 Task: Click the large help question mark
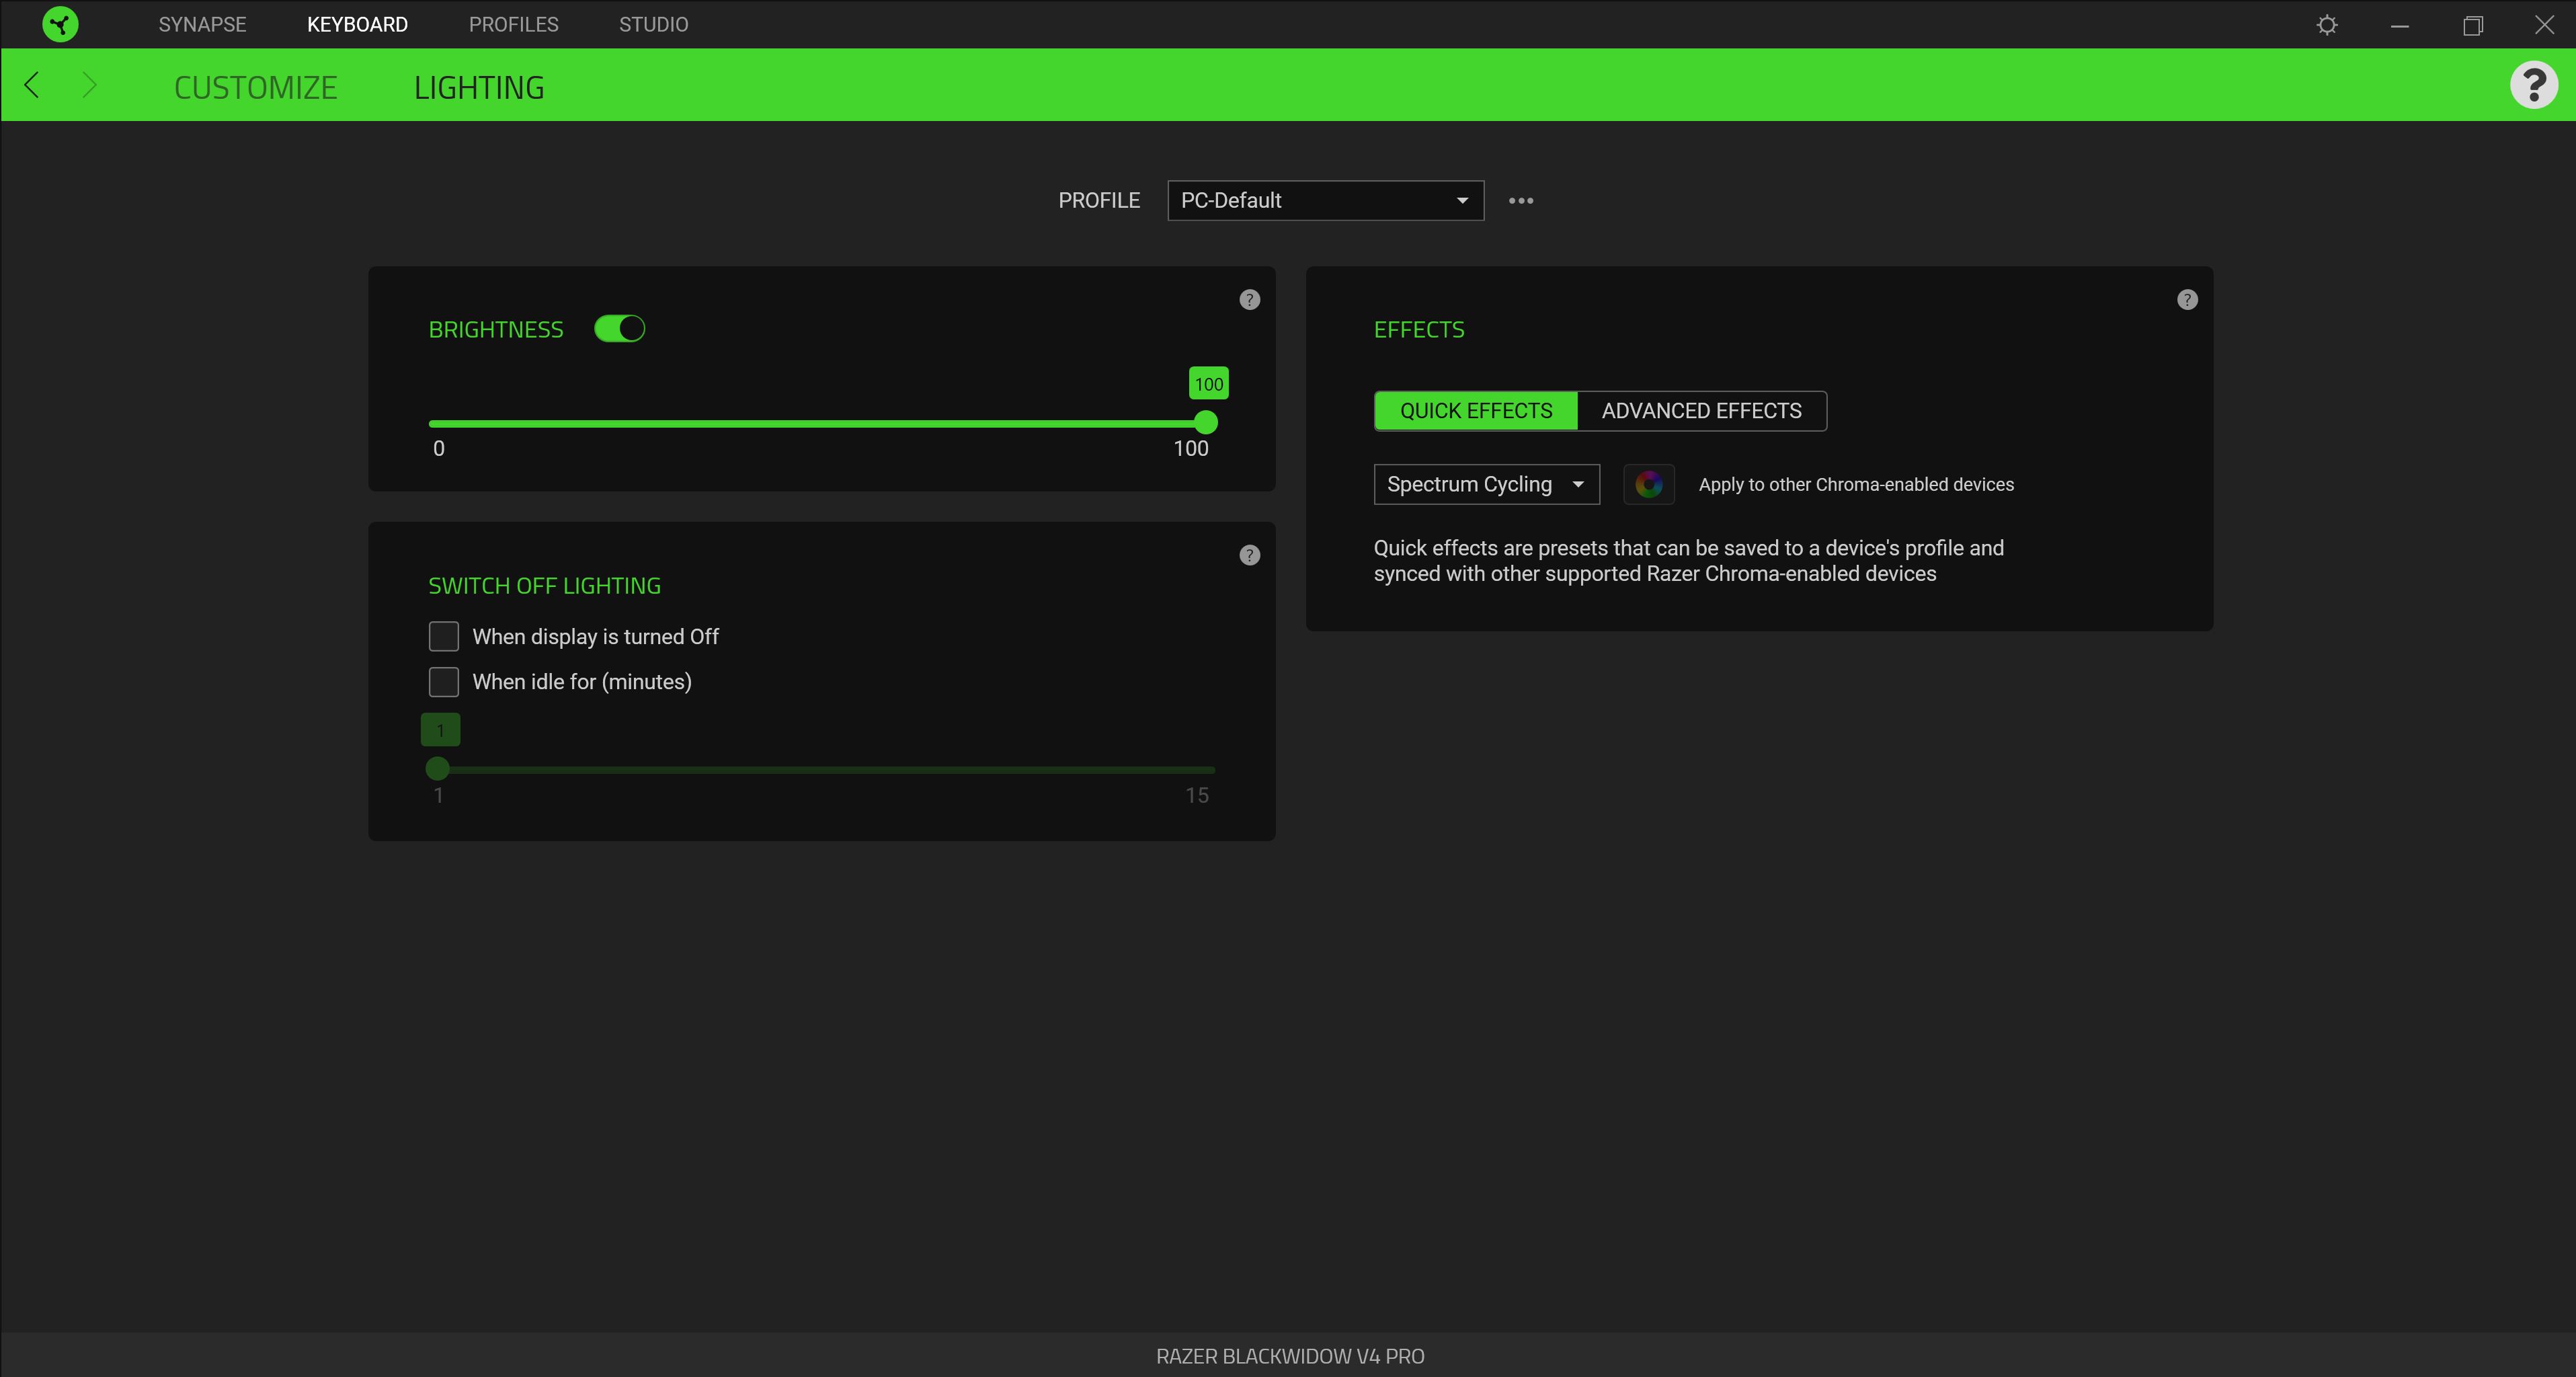[x=2533, y=86]
